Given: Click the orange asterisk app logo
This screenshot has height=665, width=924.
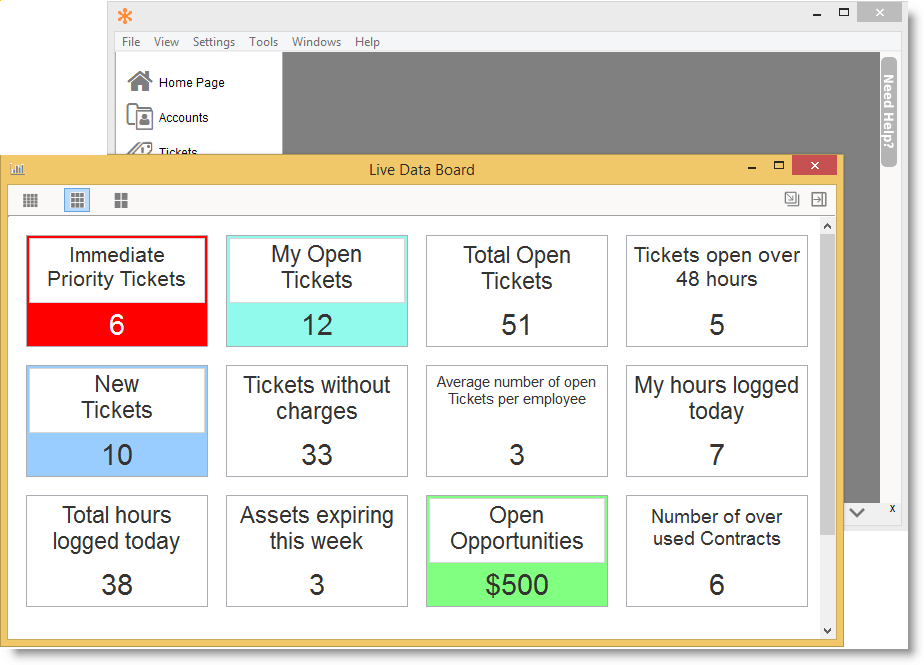Looking at the screenshot, I should [x=125, y=16].
